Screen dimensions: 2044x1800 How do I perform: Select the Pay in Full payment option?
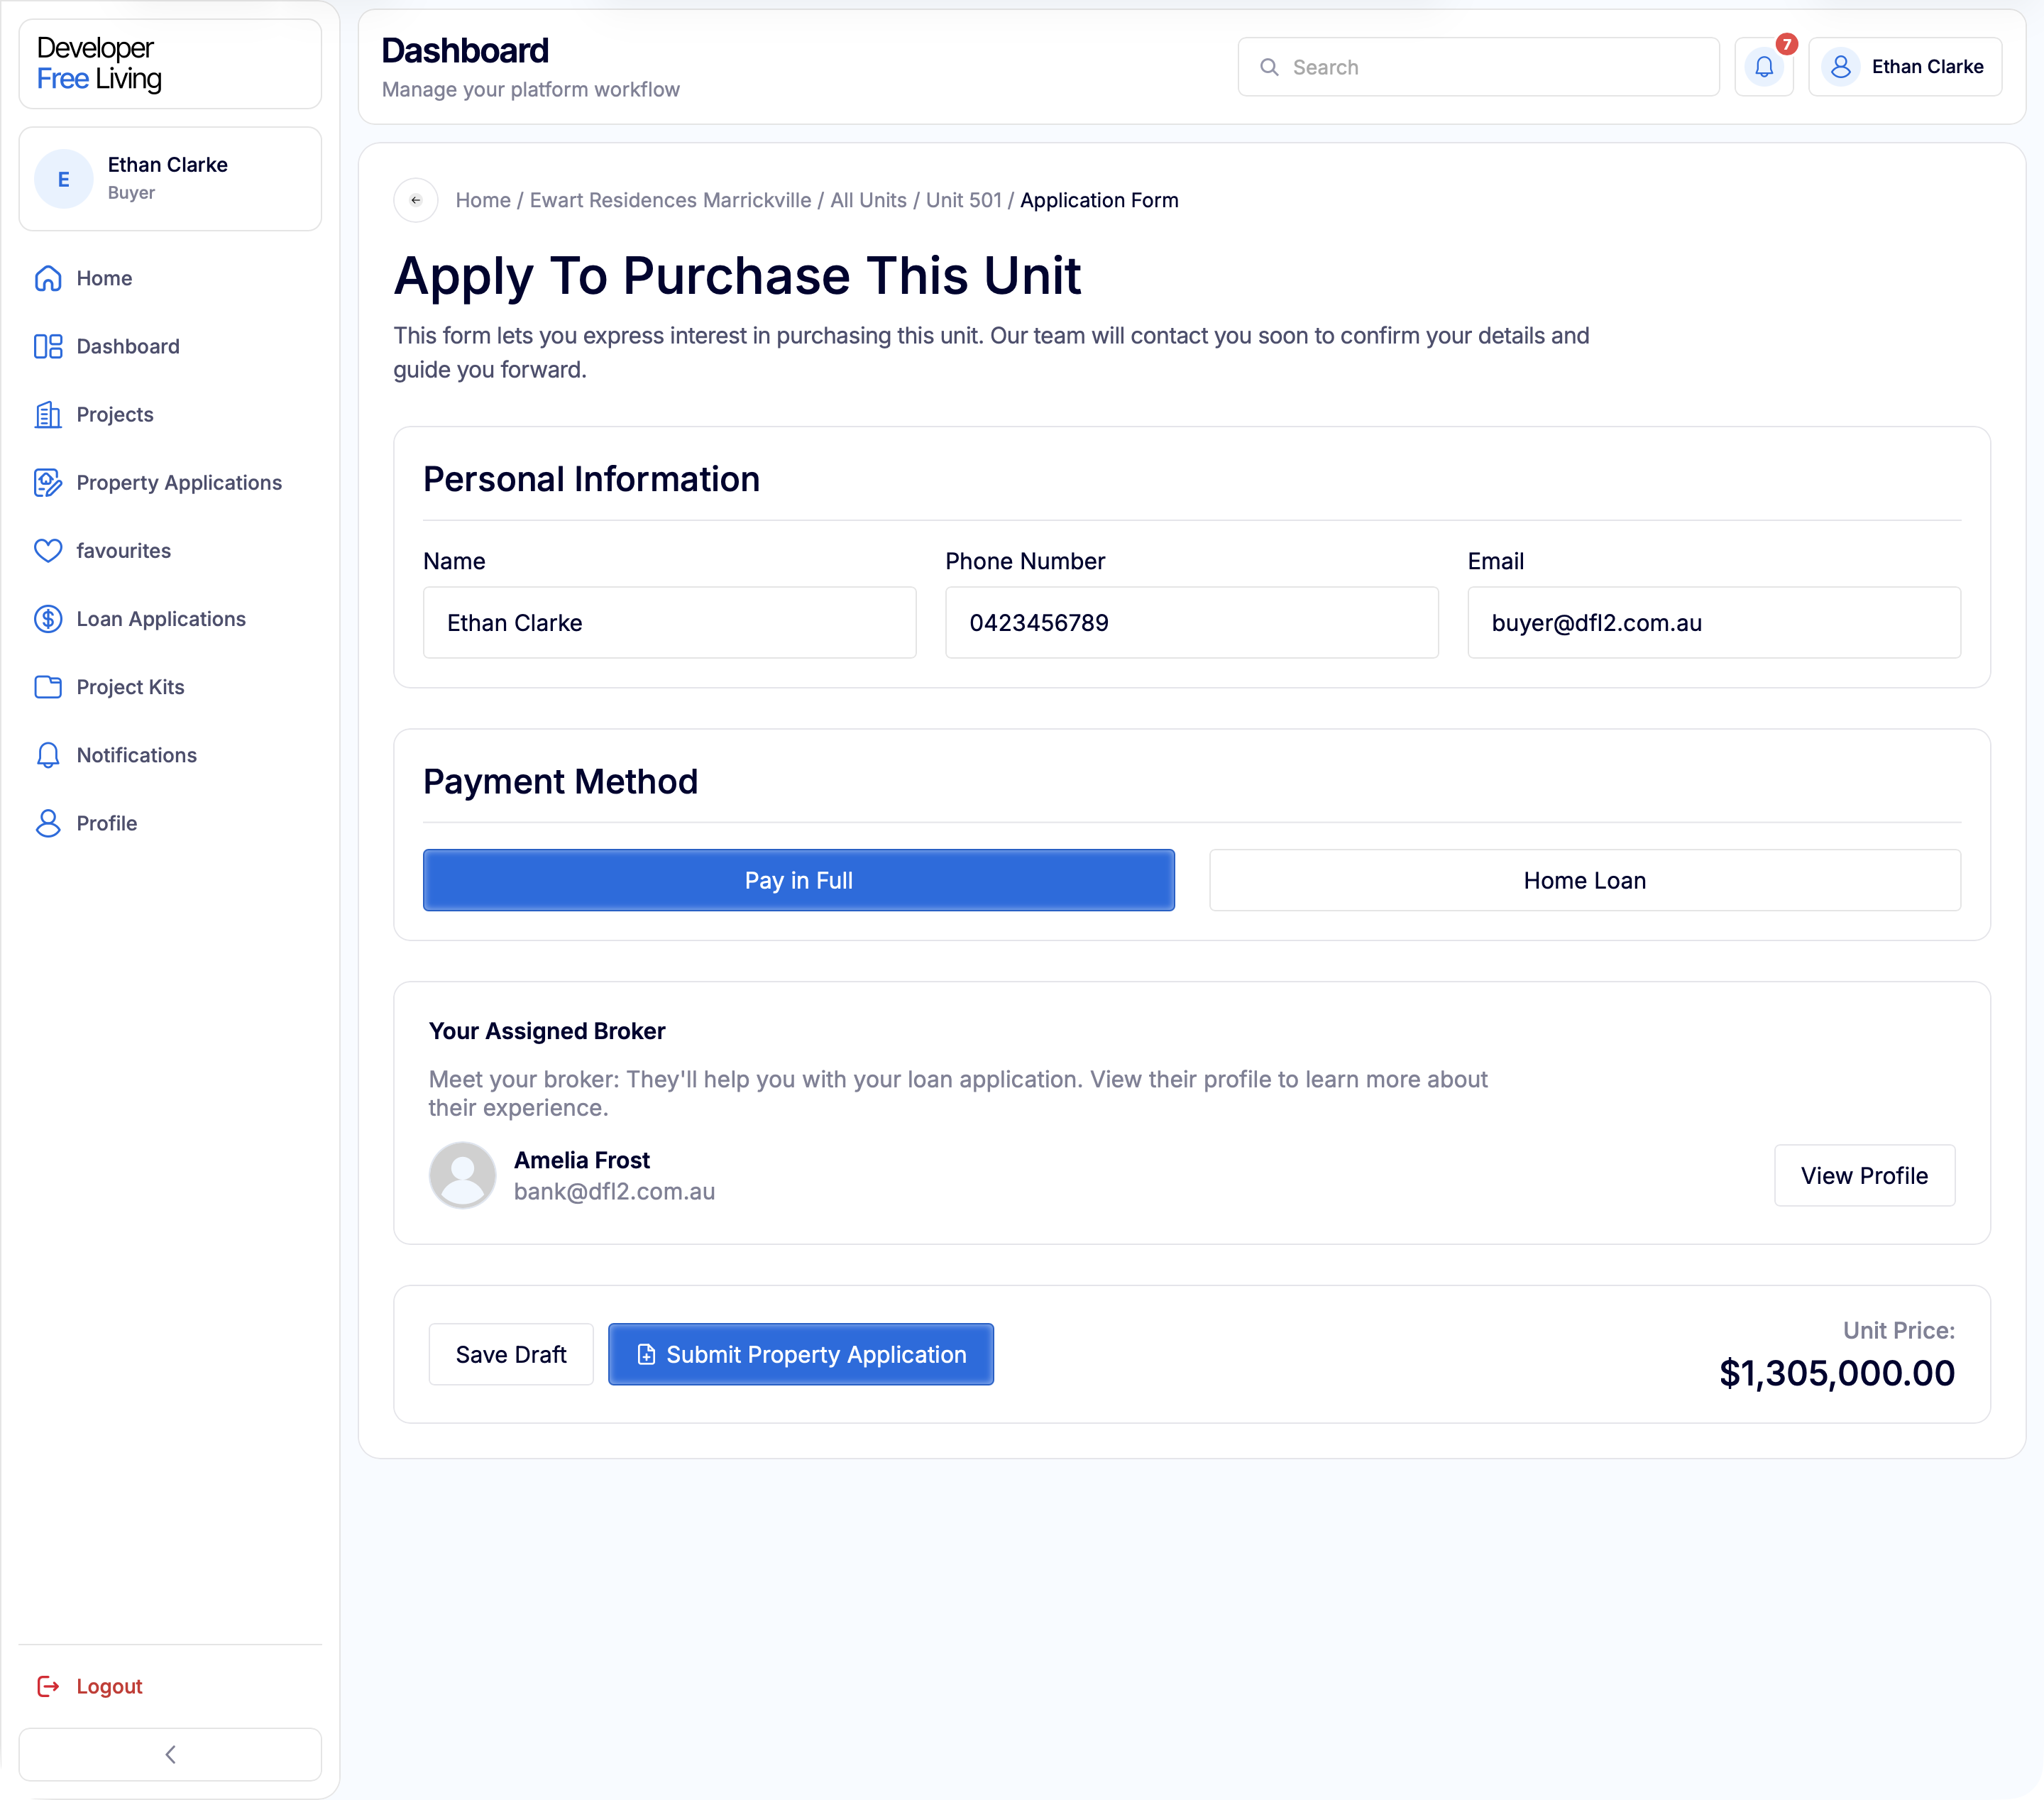point(798,880)
